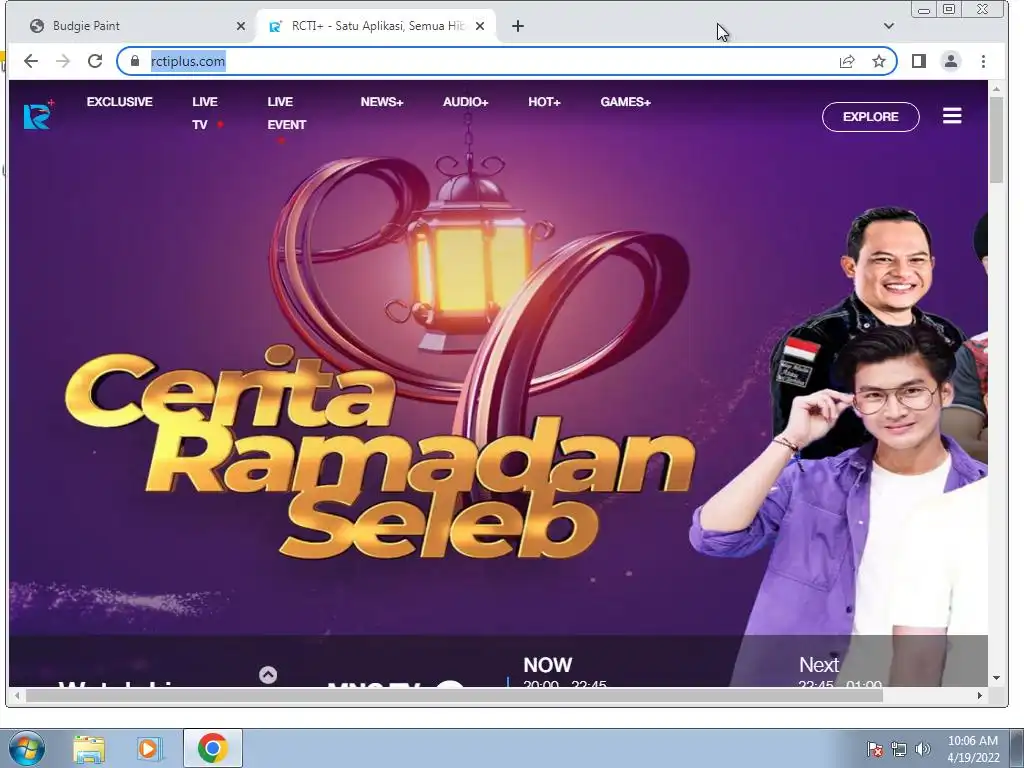The width and height of the screenshot is (1024, 768).
Task: Click the NOW schedule label
Action: tap(547, 665)
